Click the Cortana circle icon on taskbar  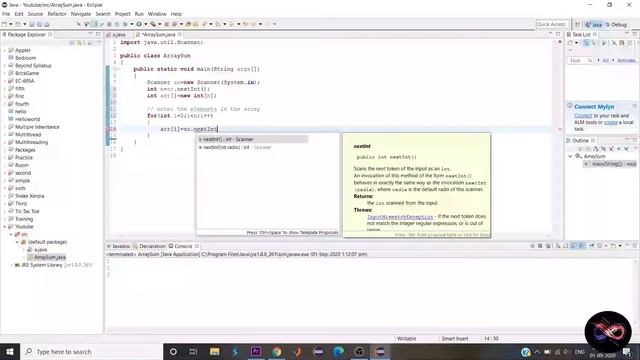pyautogui.click(x=173, y=352)
